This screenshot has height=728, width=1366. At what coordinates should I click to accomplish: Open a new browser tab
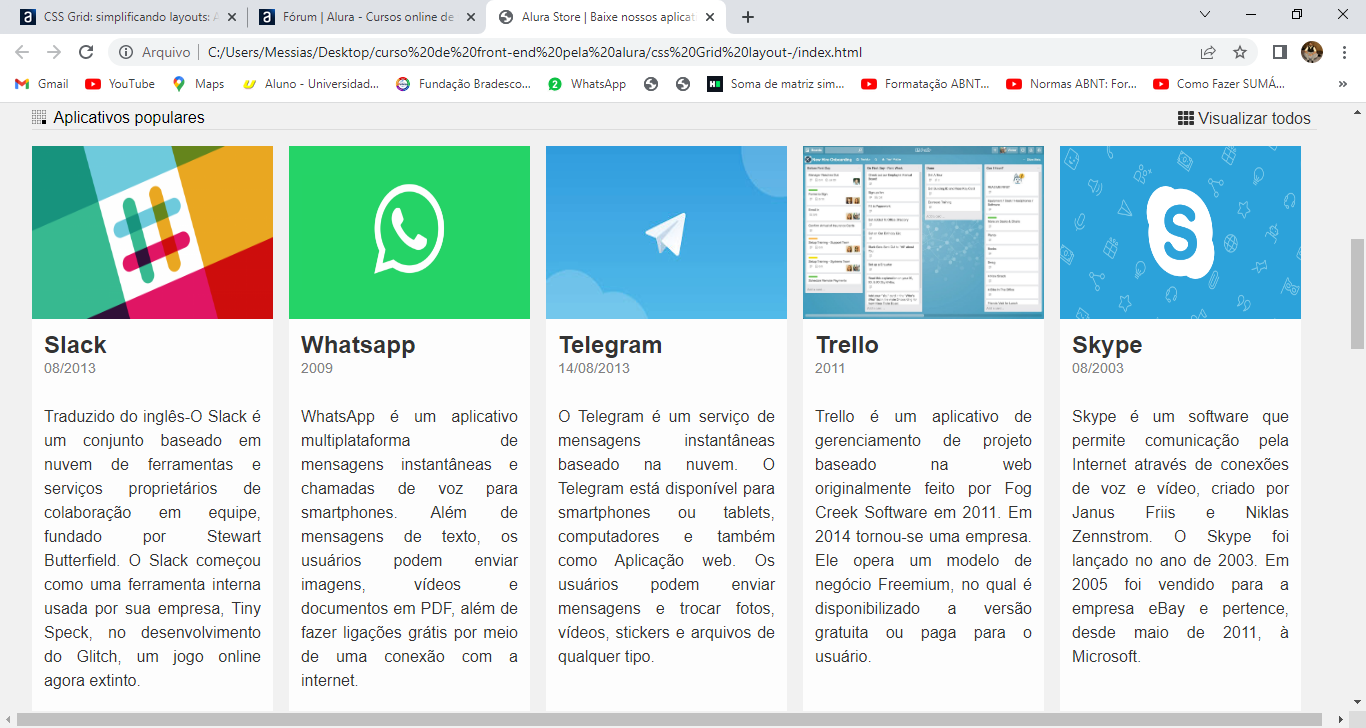748,17
